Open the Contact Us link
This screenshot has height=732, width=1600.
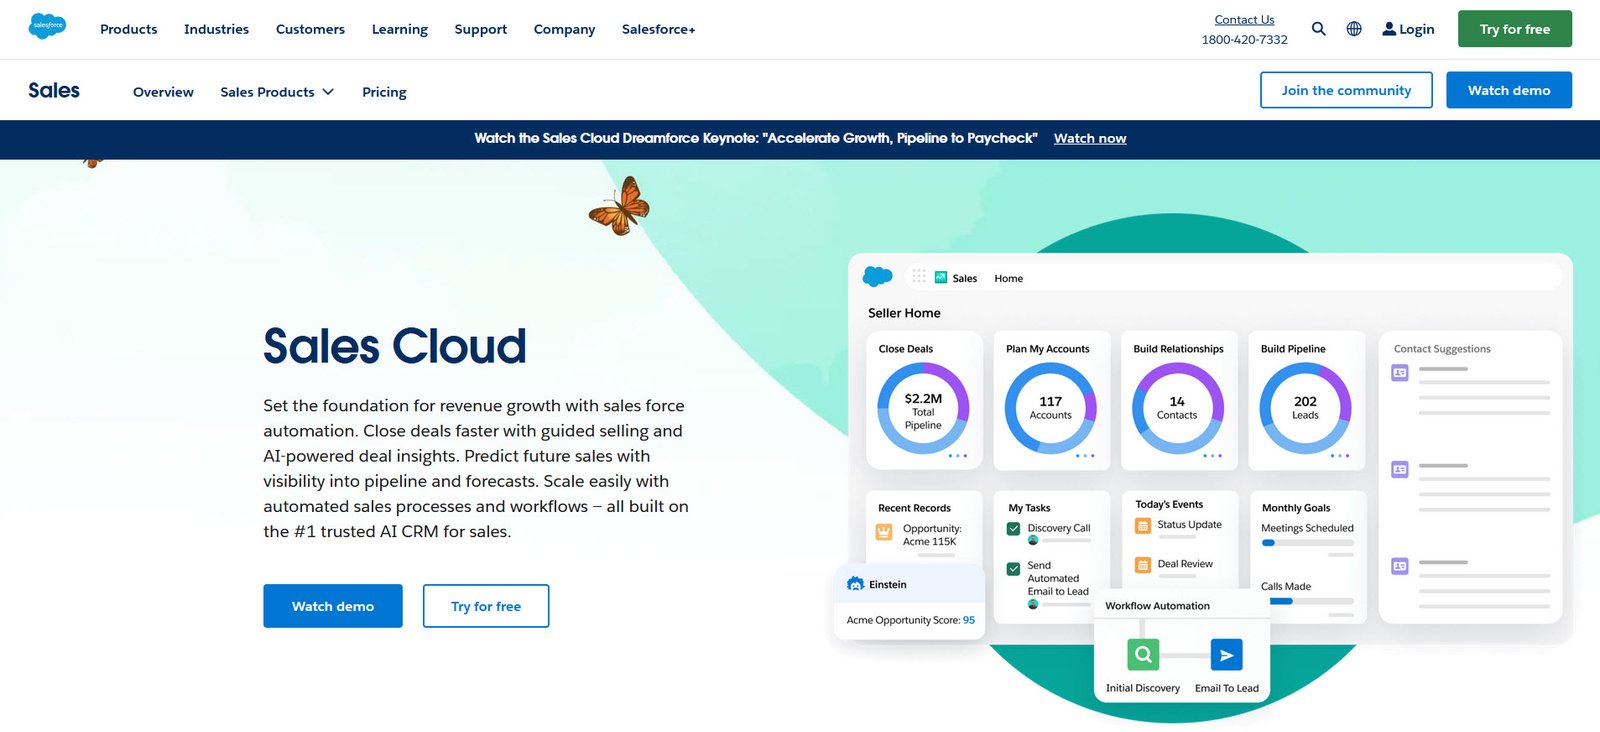point(1244,19)
